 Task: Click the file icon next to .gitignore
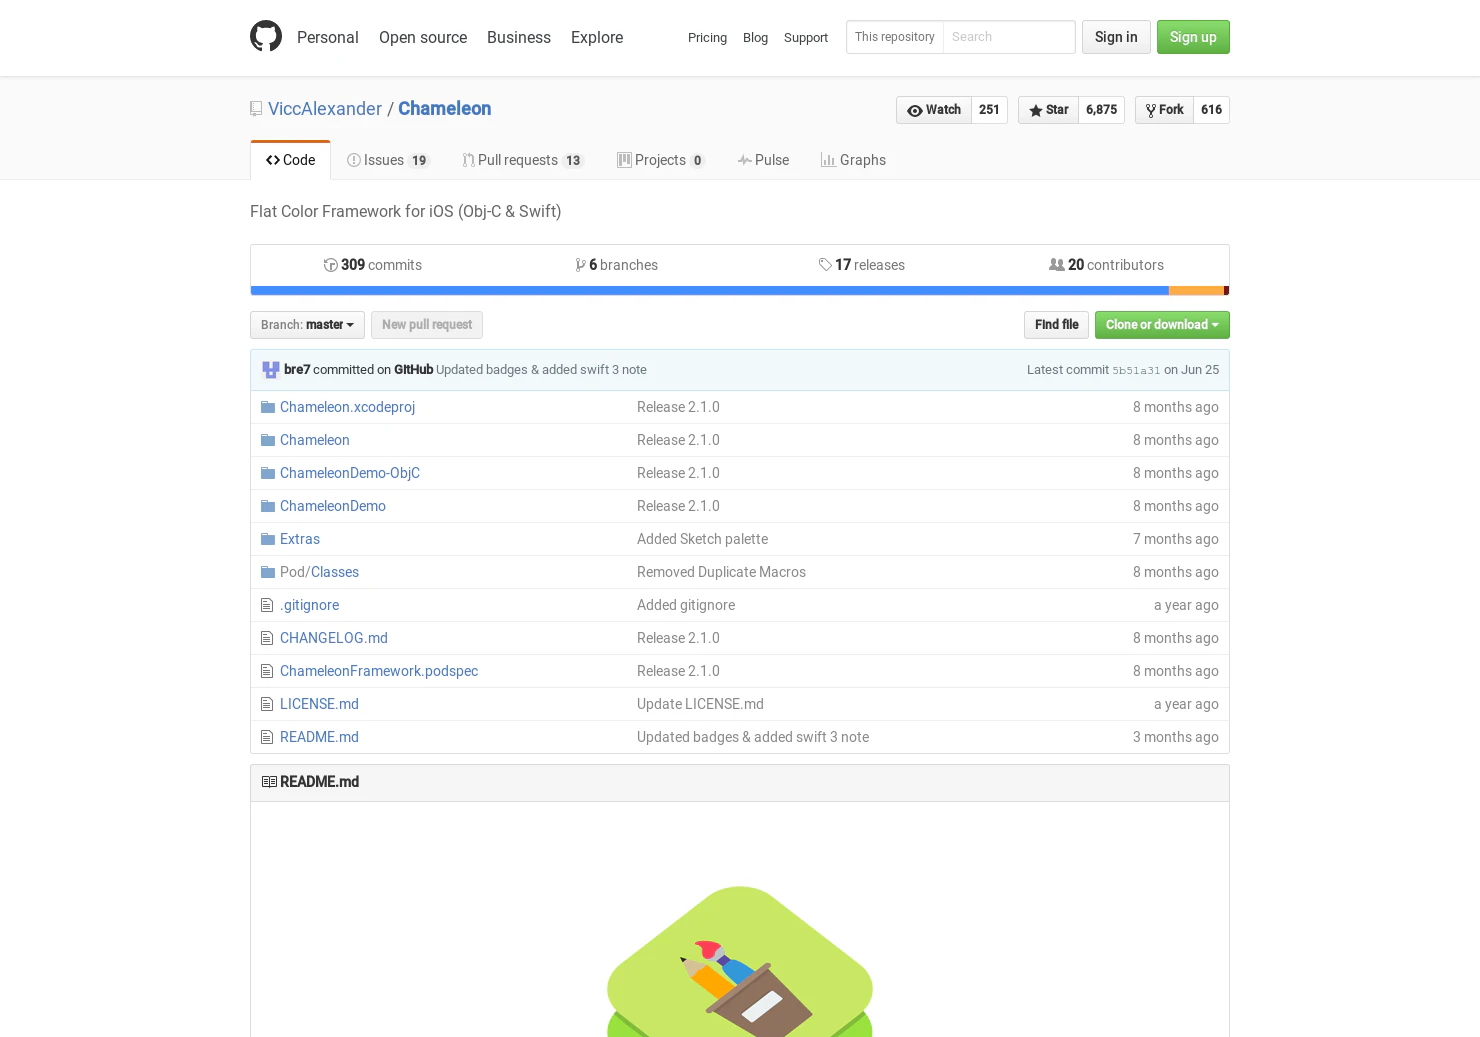(267, 605)
